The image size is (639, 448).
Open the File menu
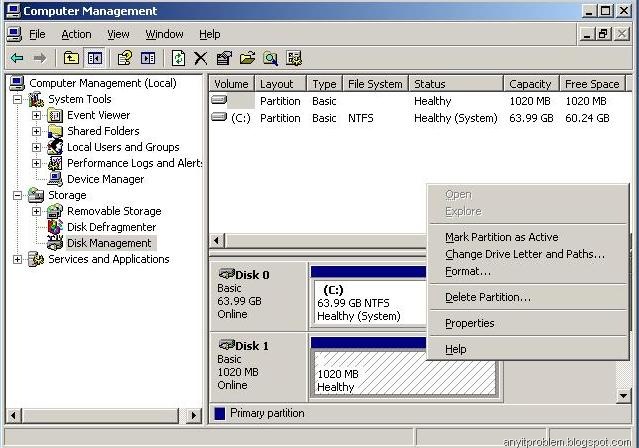[37, 35]
